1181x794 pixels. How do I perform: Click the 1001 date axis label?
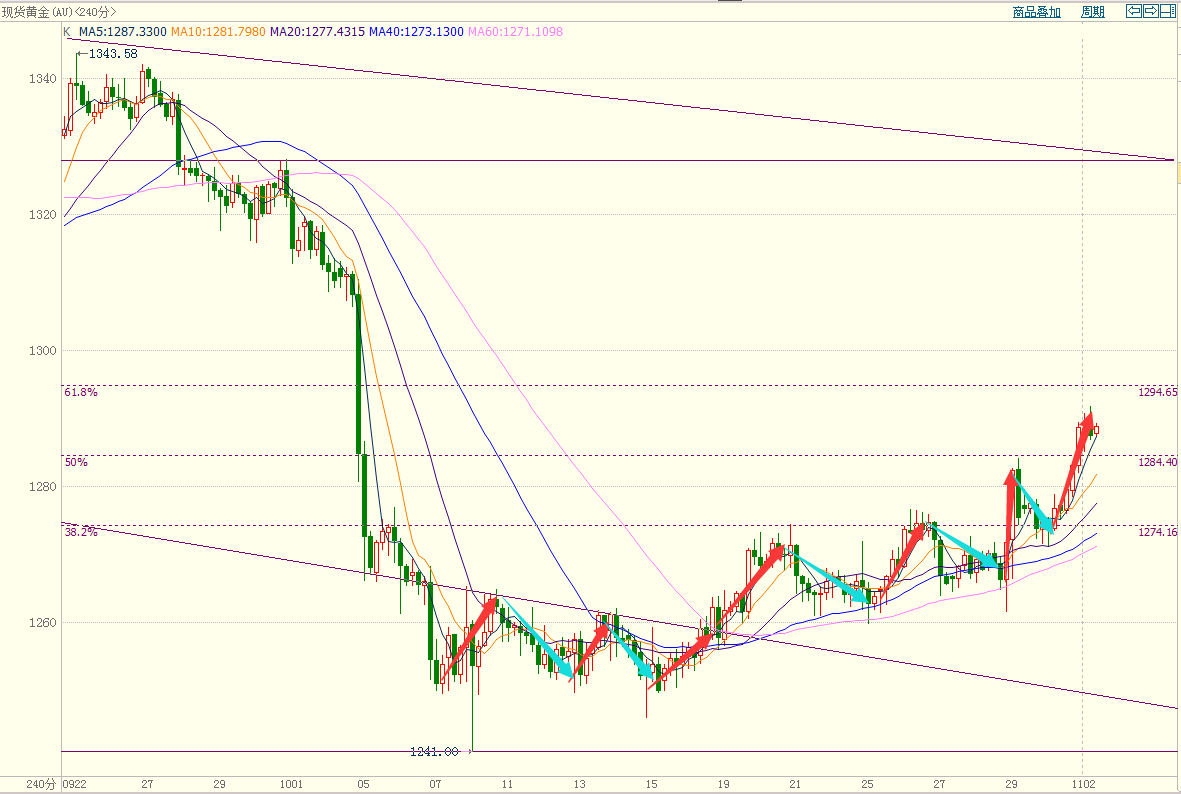pyautogui.click(x=291, y=783)
